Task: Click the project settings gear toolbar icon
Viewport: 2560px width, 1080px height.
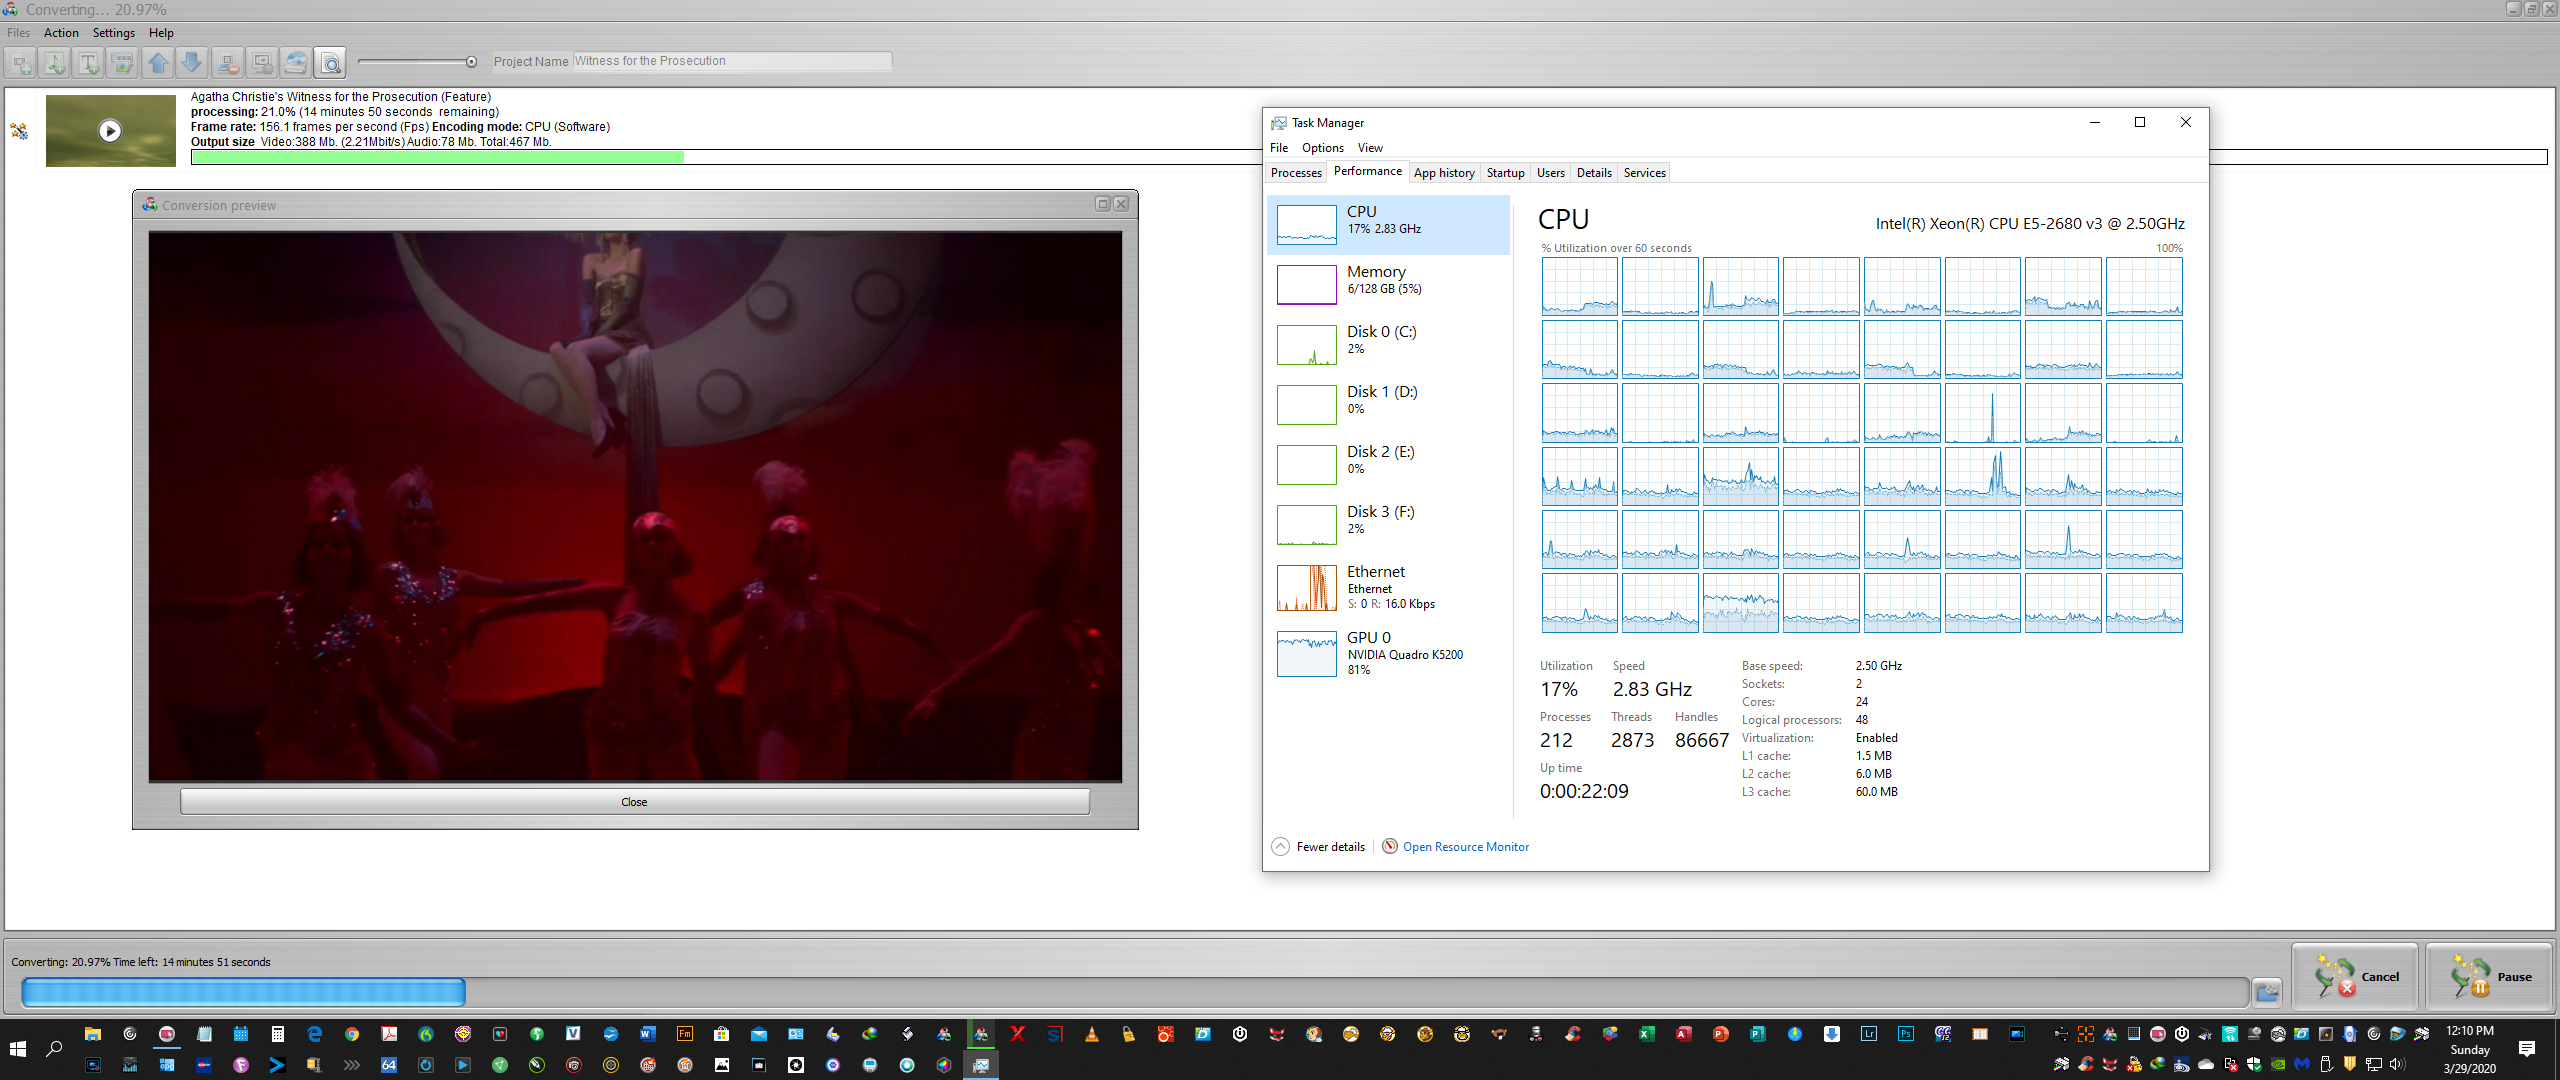Action: (x=262, y=63)
